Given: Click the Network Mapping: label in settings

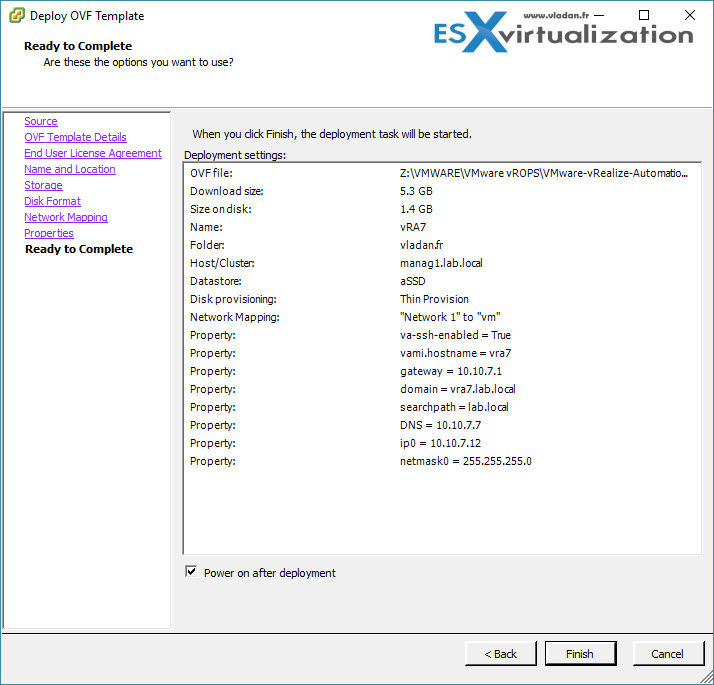Looking at the screenshot, I should point(235,317).
